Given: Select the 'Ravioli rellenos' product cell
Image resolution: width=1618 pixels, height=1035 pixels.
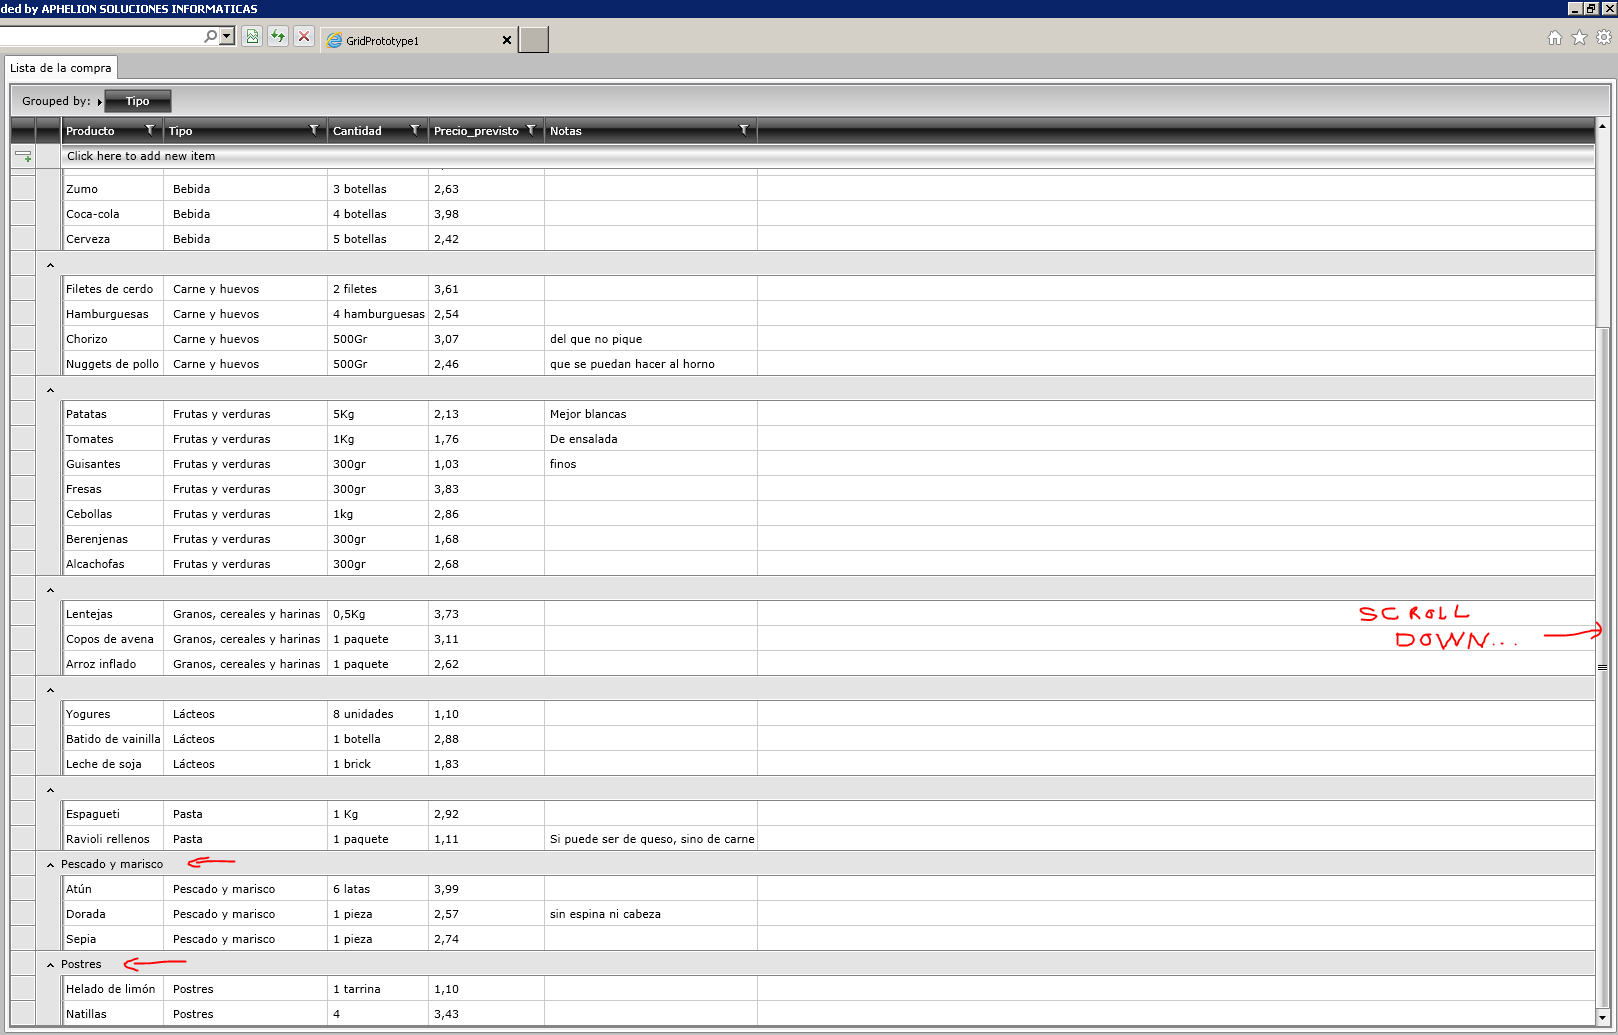Looking at the screenshot, I should coord(113,839).
